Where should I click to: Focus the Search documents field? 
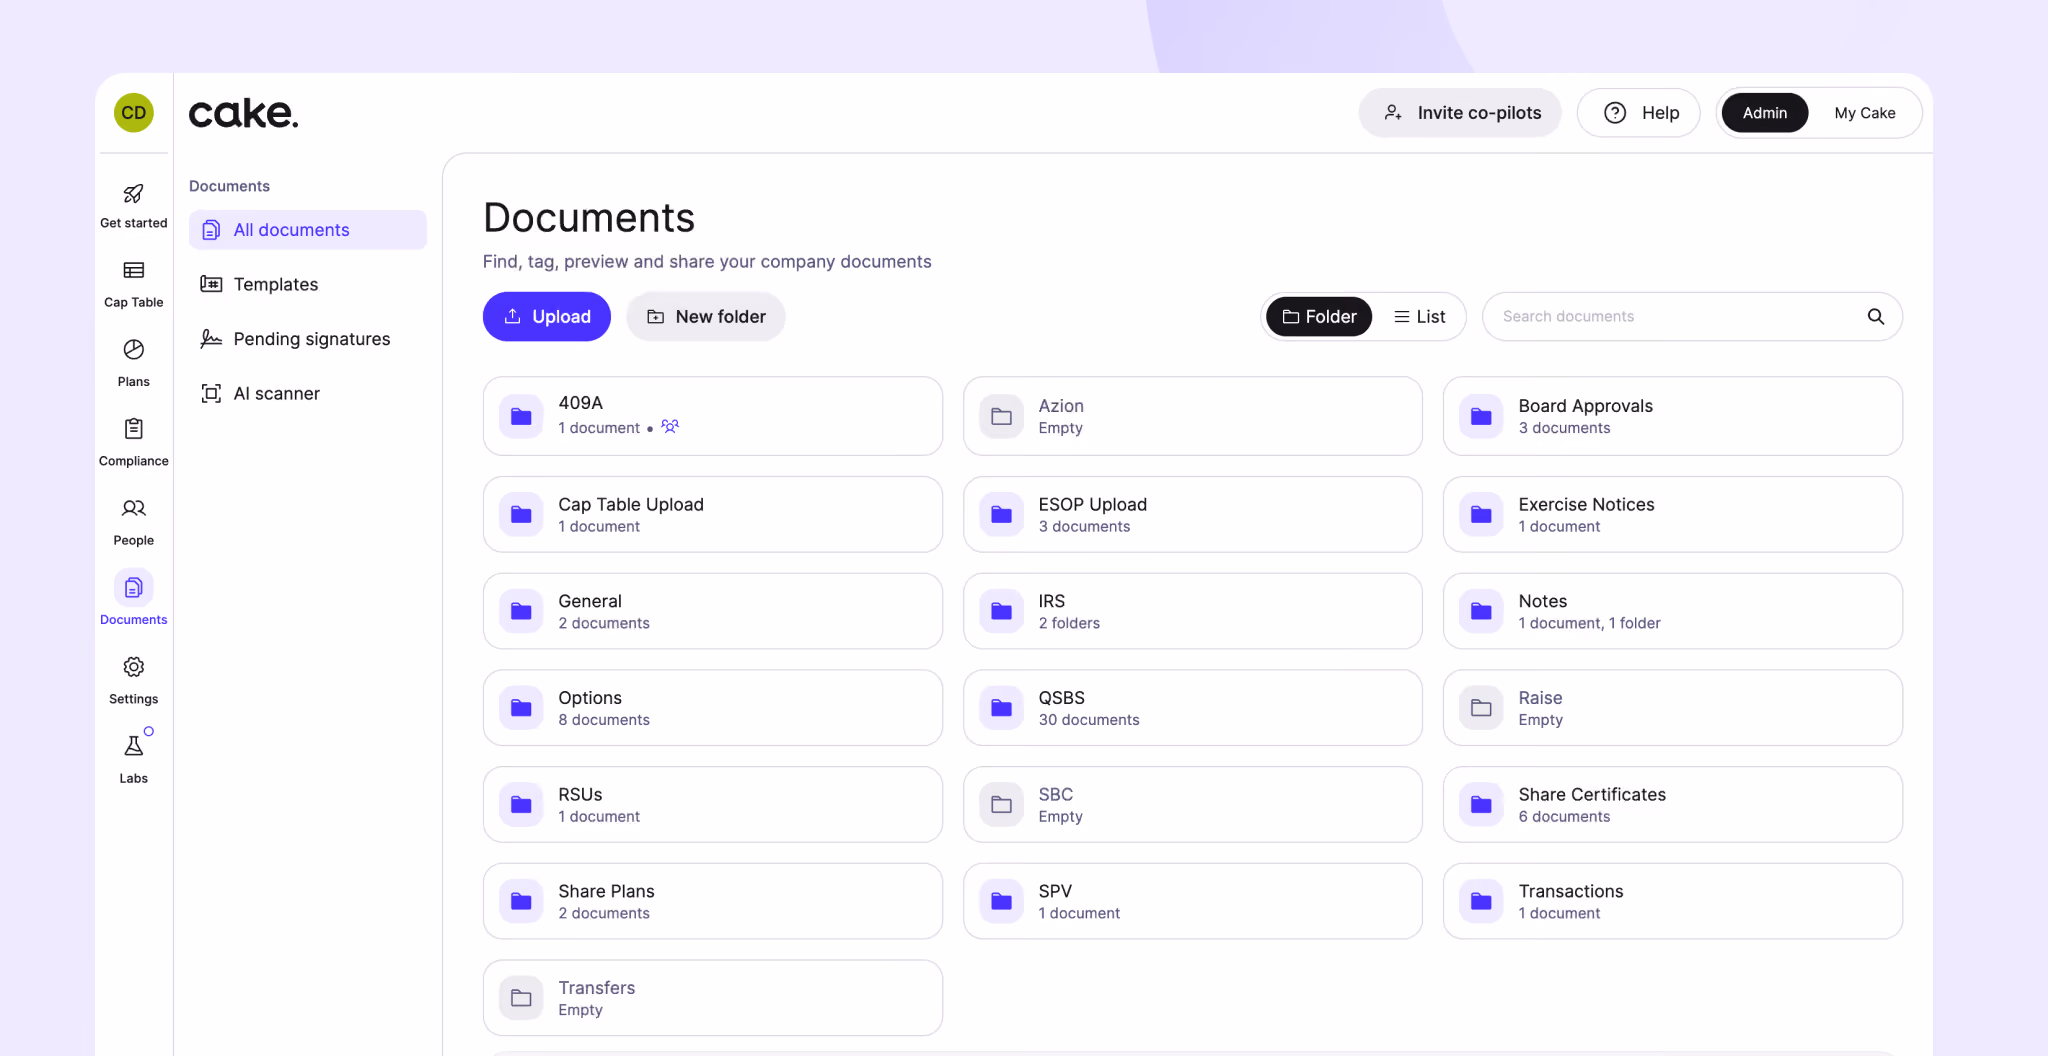1692,317
